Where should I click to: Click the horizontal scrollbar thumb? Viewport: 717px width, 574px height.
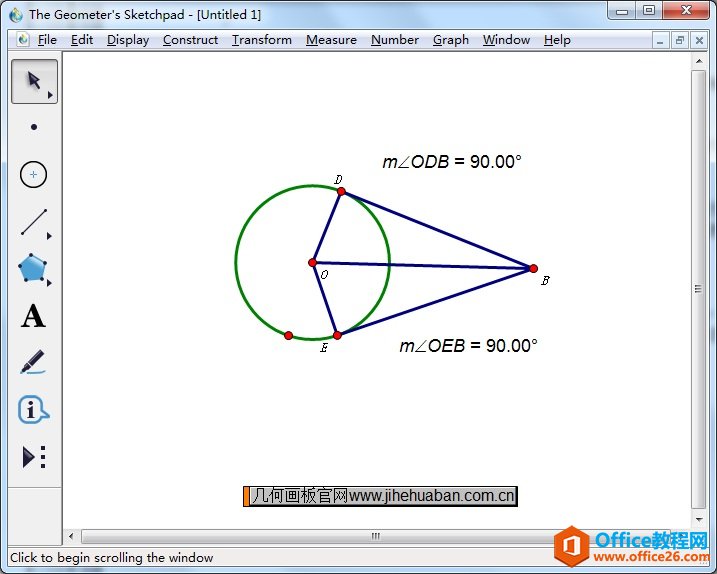(375, 536)
